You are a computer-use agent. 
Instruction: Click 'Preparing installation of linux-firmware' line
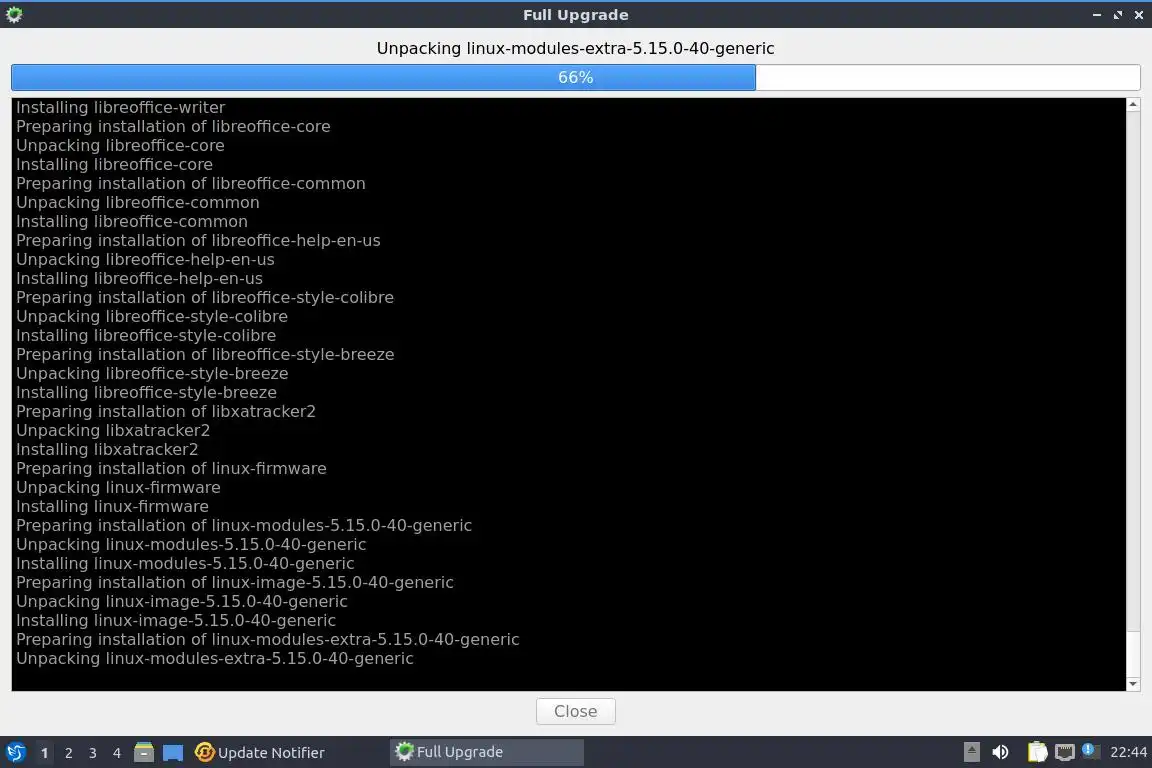pos(171,469)
